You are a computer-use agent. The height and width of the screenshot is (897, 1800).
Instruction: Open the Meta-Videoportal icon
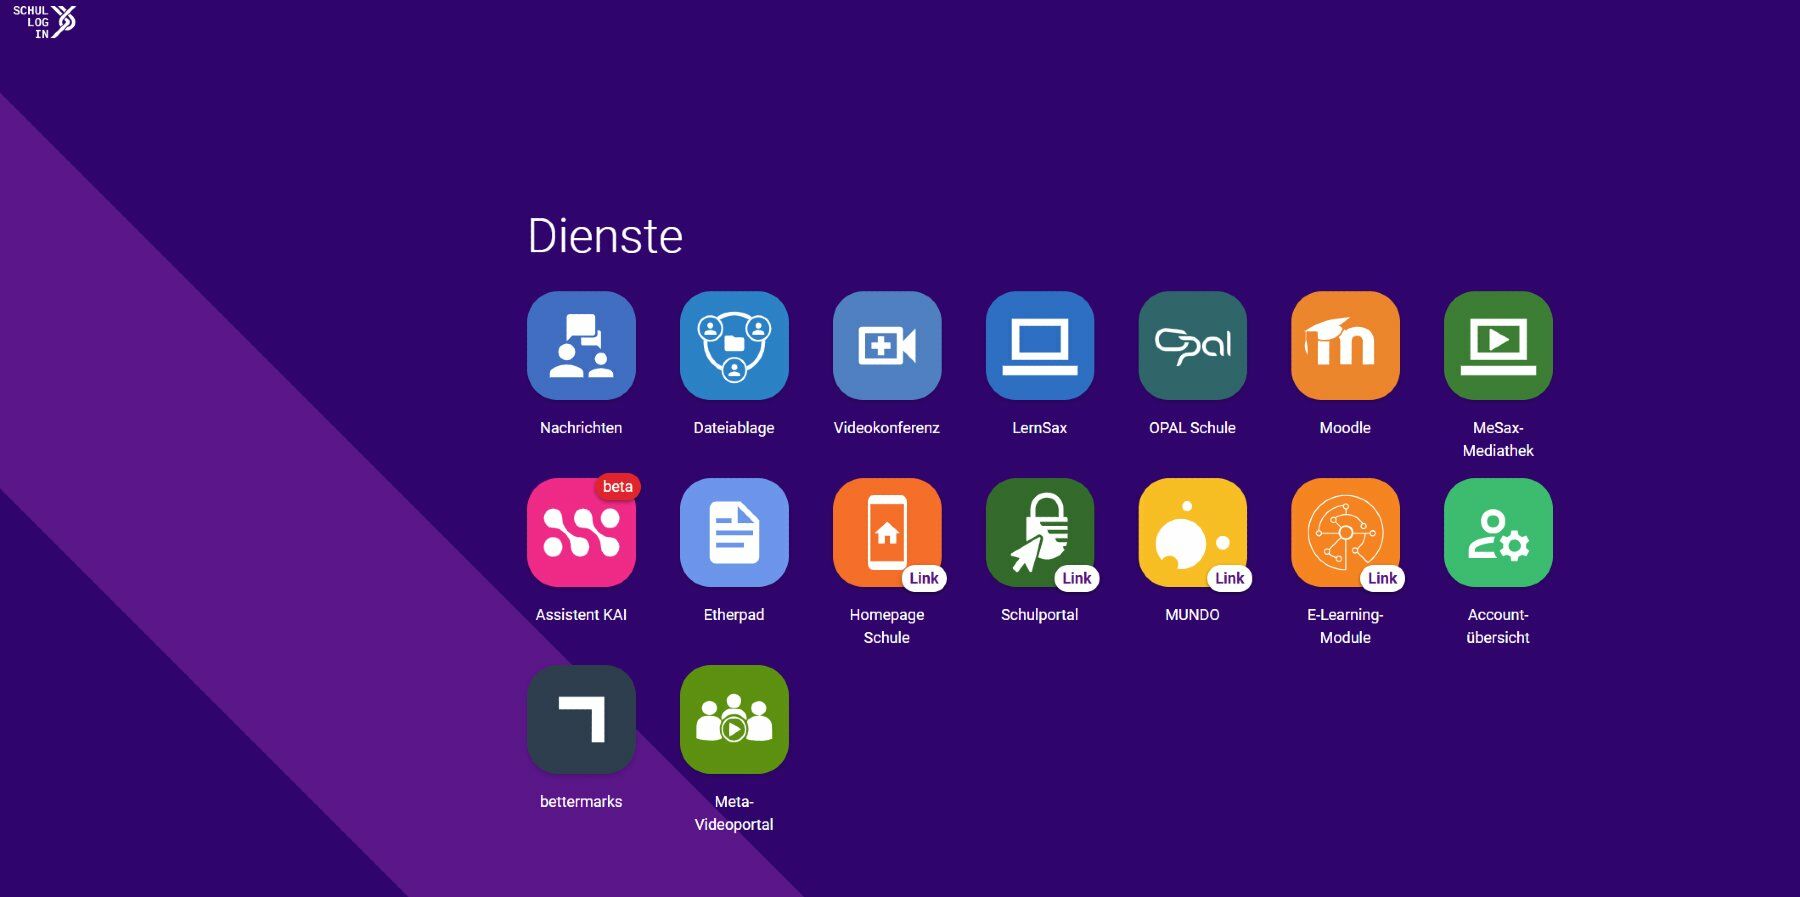[x=734, y=720]
